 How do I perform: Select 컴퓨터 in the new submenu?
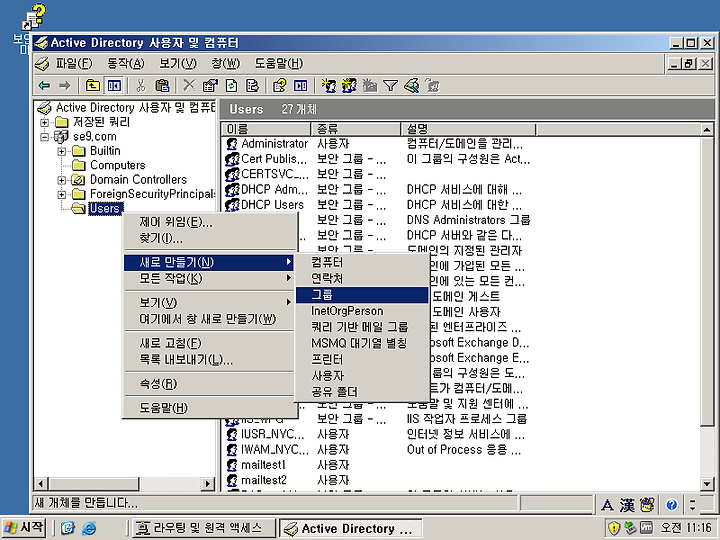tap(362, 262)
